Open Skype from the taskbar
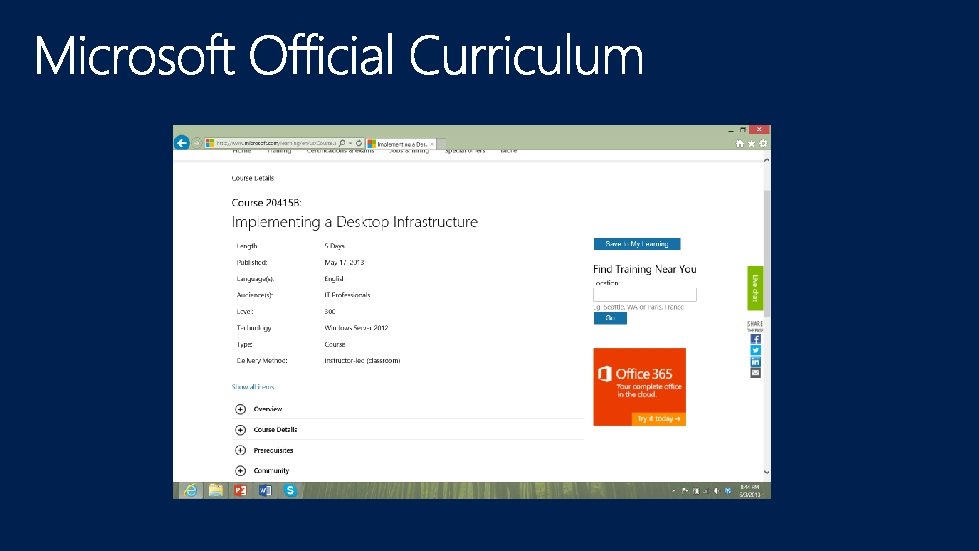 (290, 490)
